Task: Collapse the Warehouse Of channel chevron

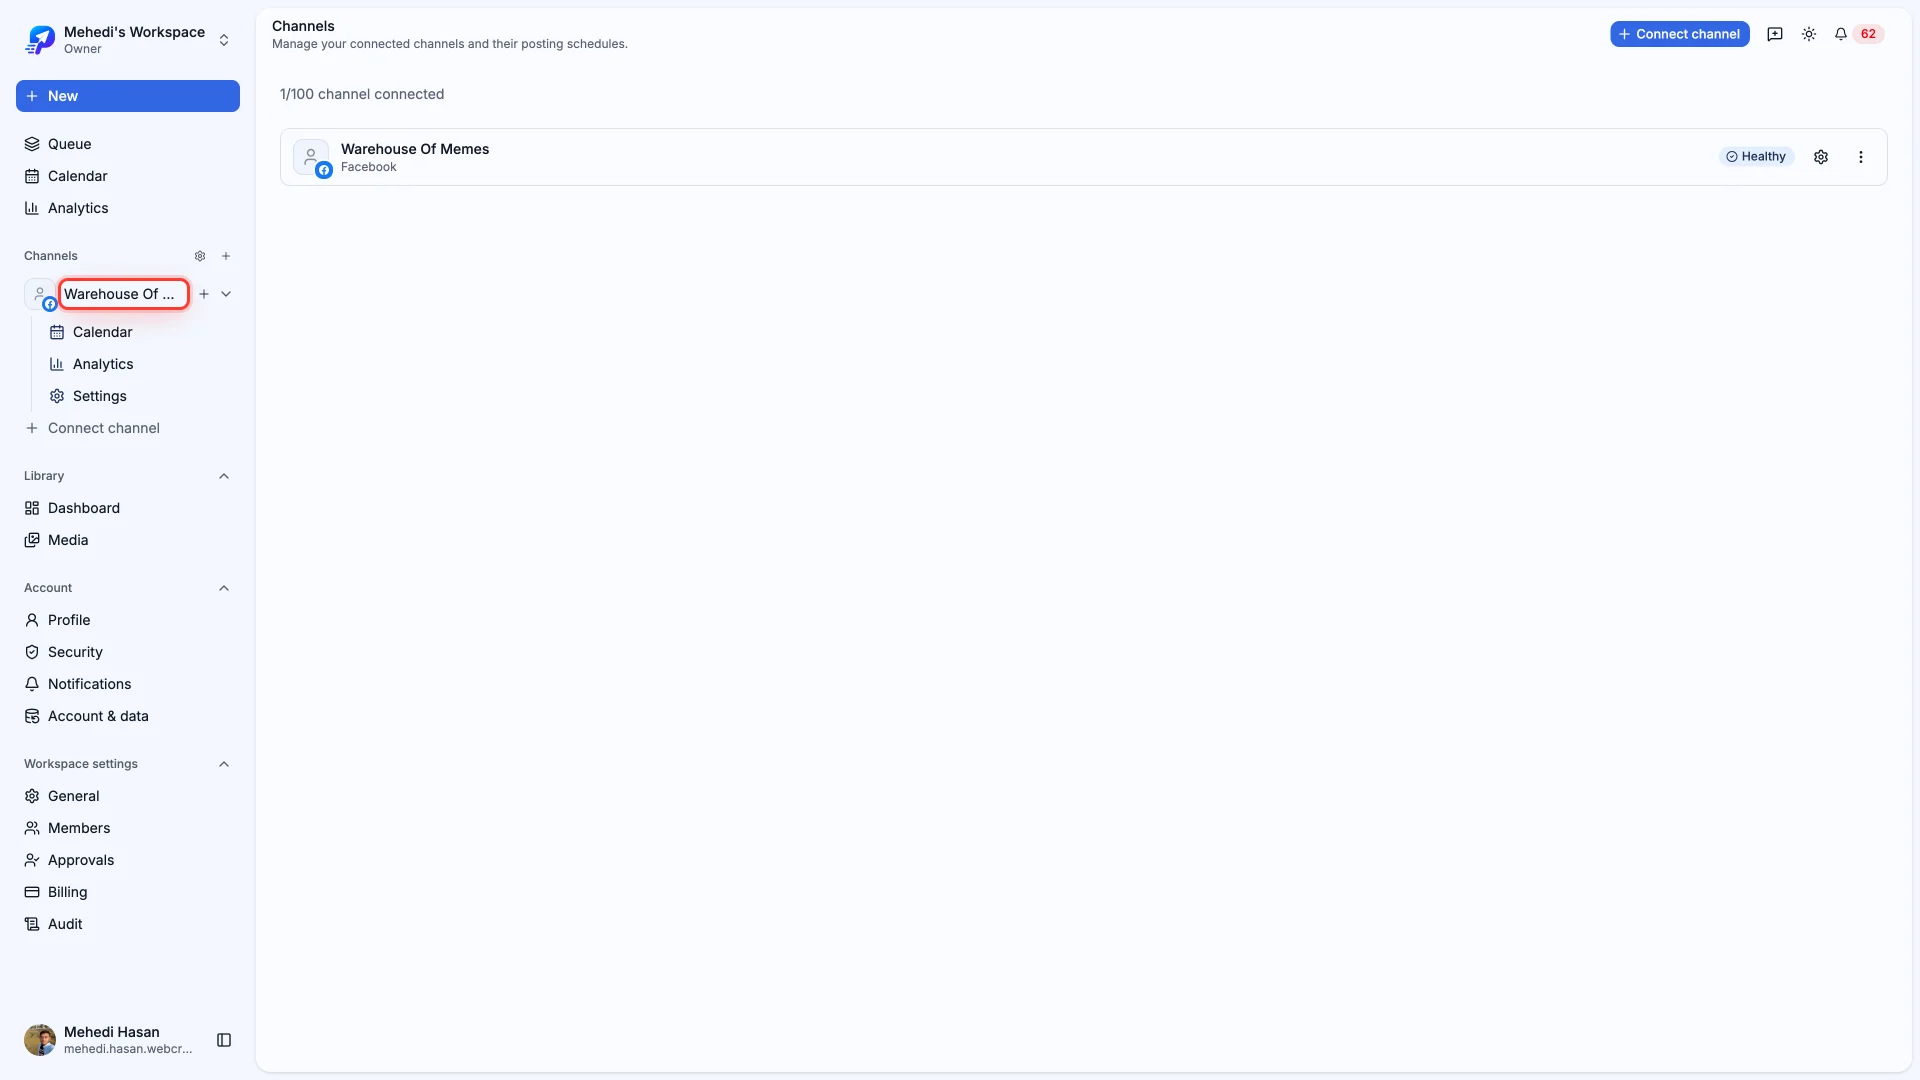Action: pos(226,294)
